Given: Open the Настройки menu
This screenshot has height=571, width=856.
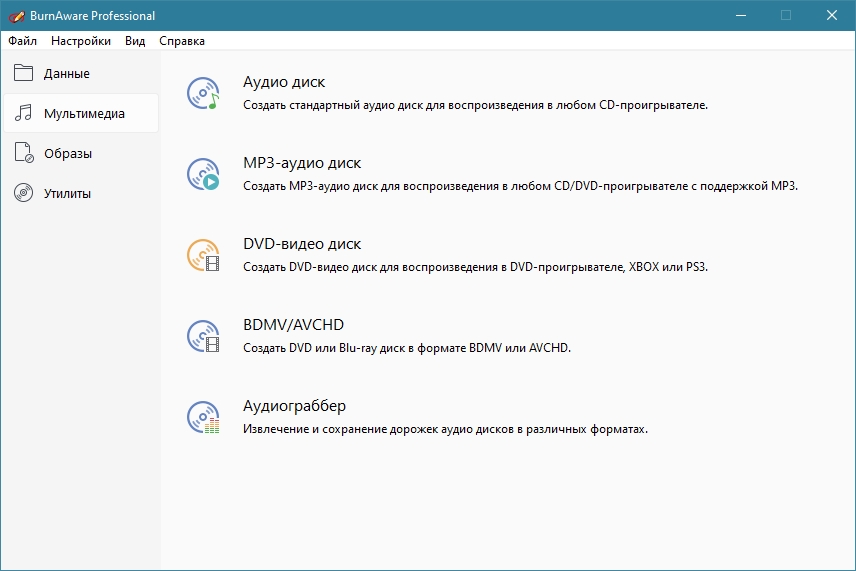Looking at the screenshot, I should (x=81, y=41).
